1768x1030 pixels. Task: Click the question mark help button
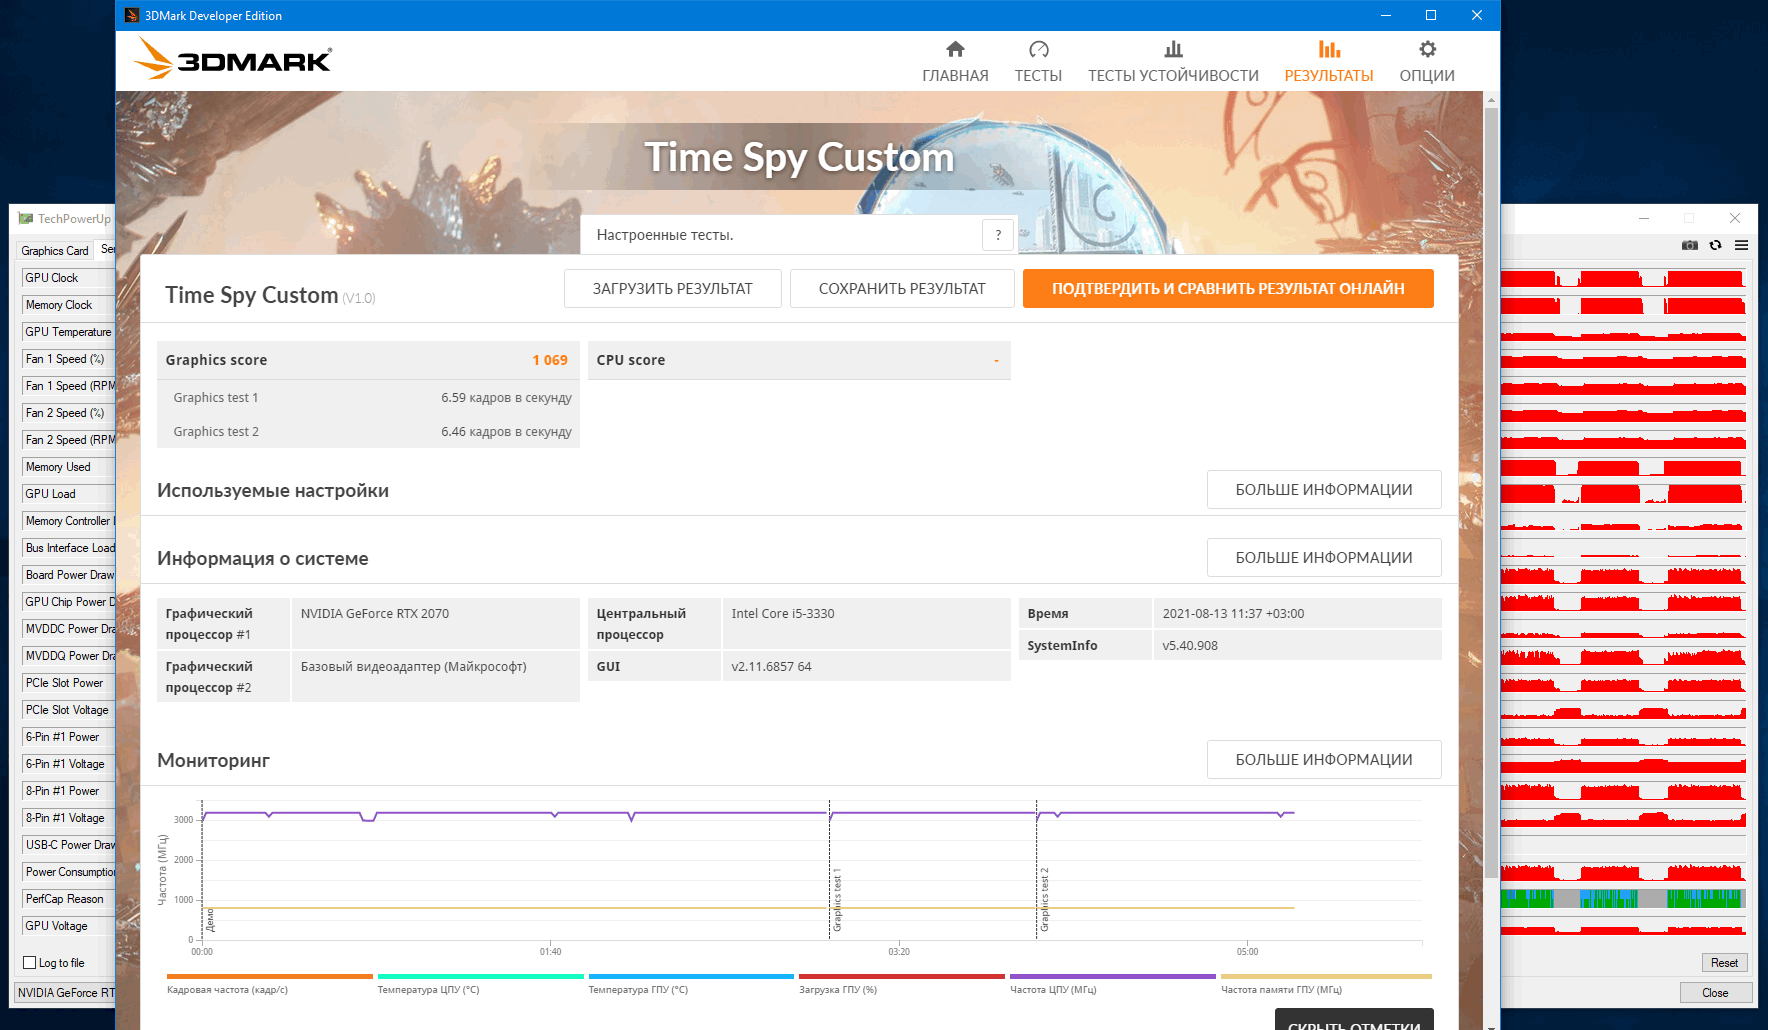pyautogui.click(x=998, y=235)
